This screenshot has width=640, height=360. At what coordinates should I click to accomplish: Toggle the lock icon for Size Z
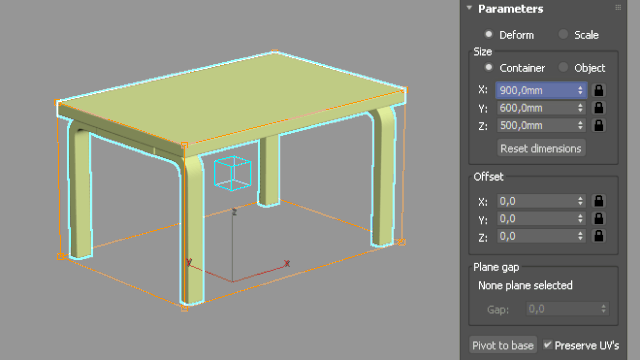599,125
